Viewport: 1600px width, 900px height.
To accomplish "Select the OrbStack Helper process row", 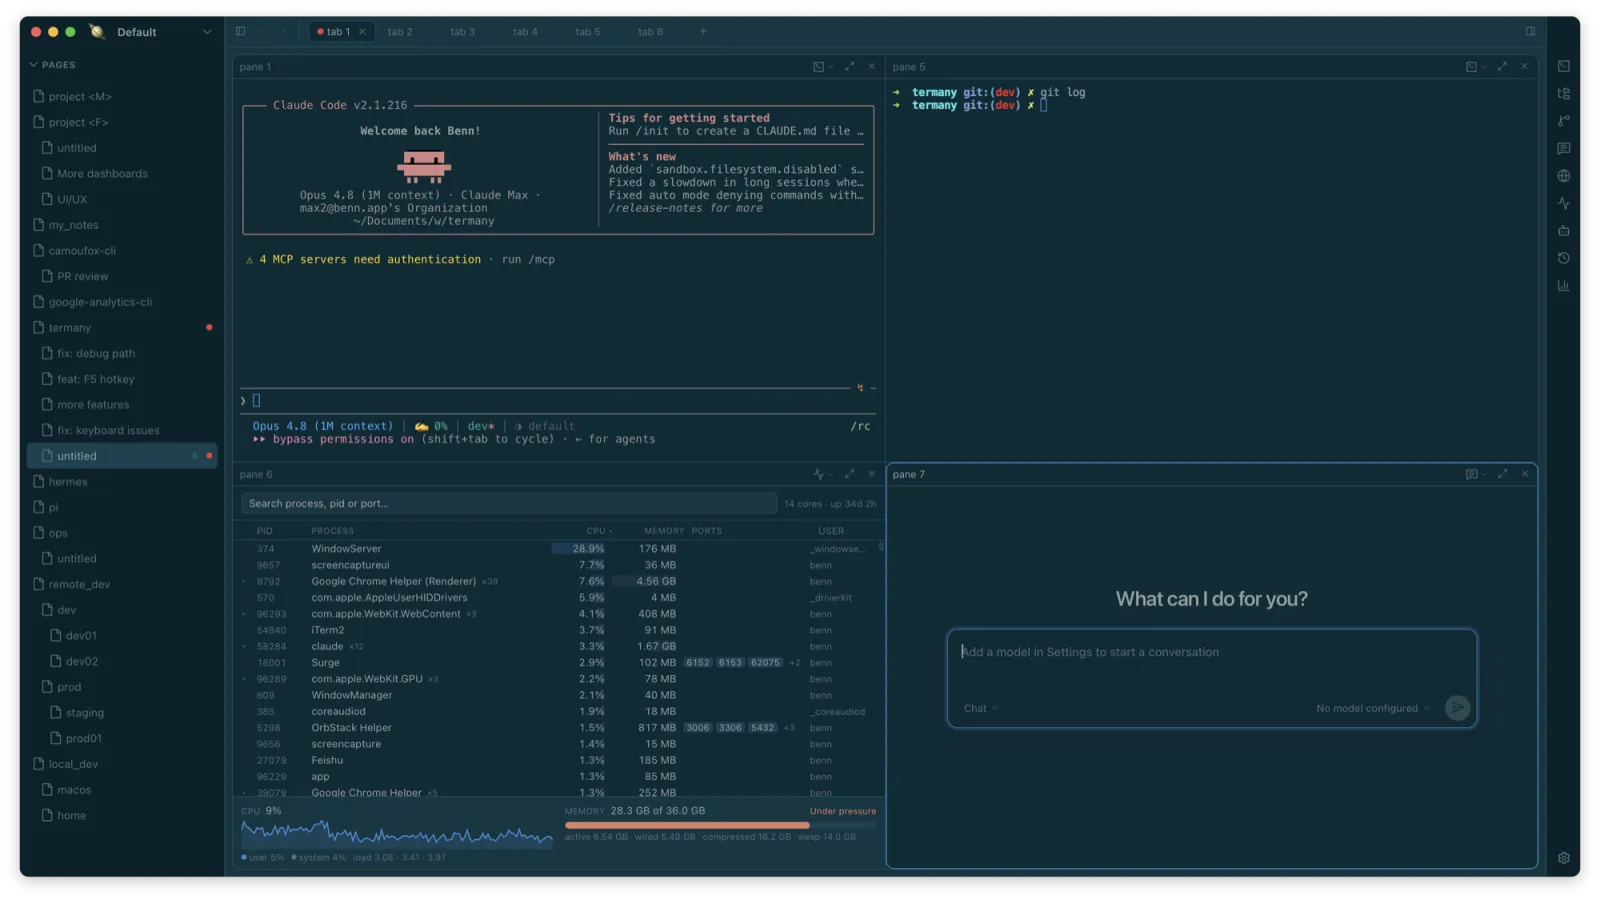I will 558,728.
